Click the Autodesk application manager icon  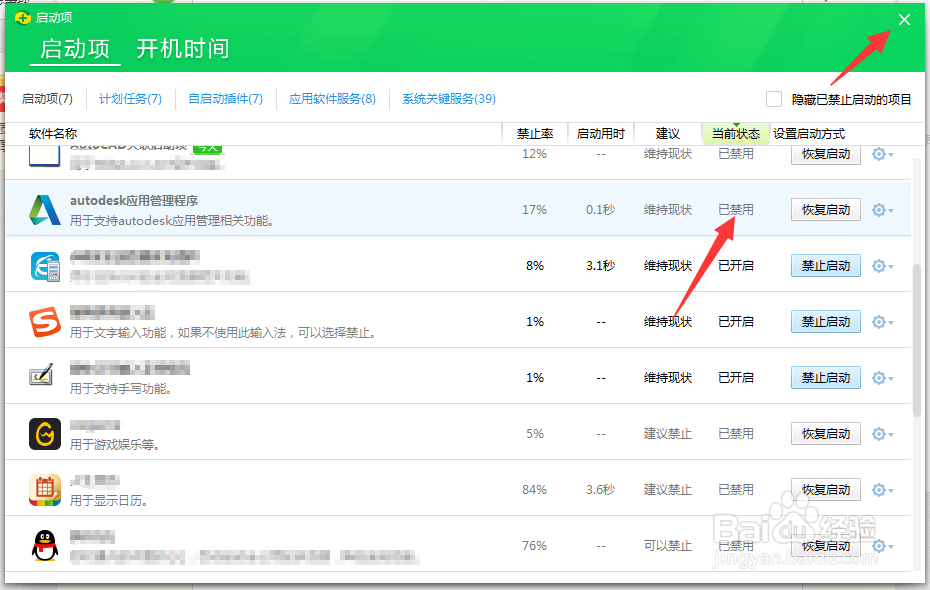tap(44, 210)
